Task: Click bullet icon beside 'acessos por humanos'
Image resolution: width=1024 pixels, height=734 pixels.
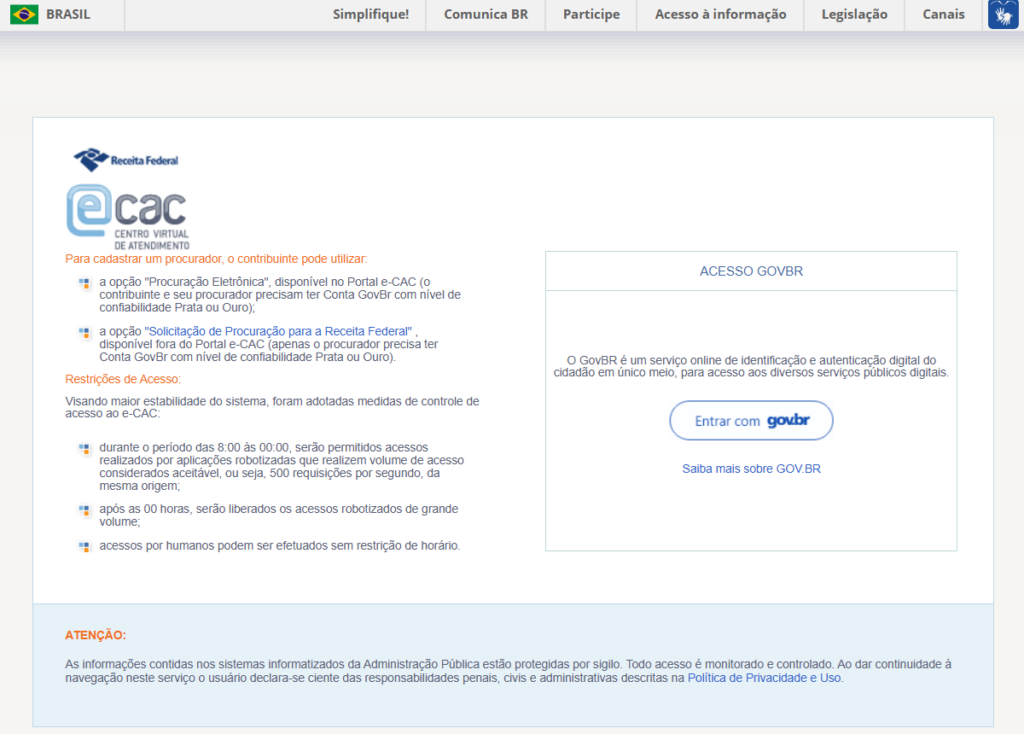Action: click(84, 547)
